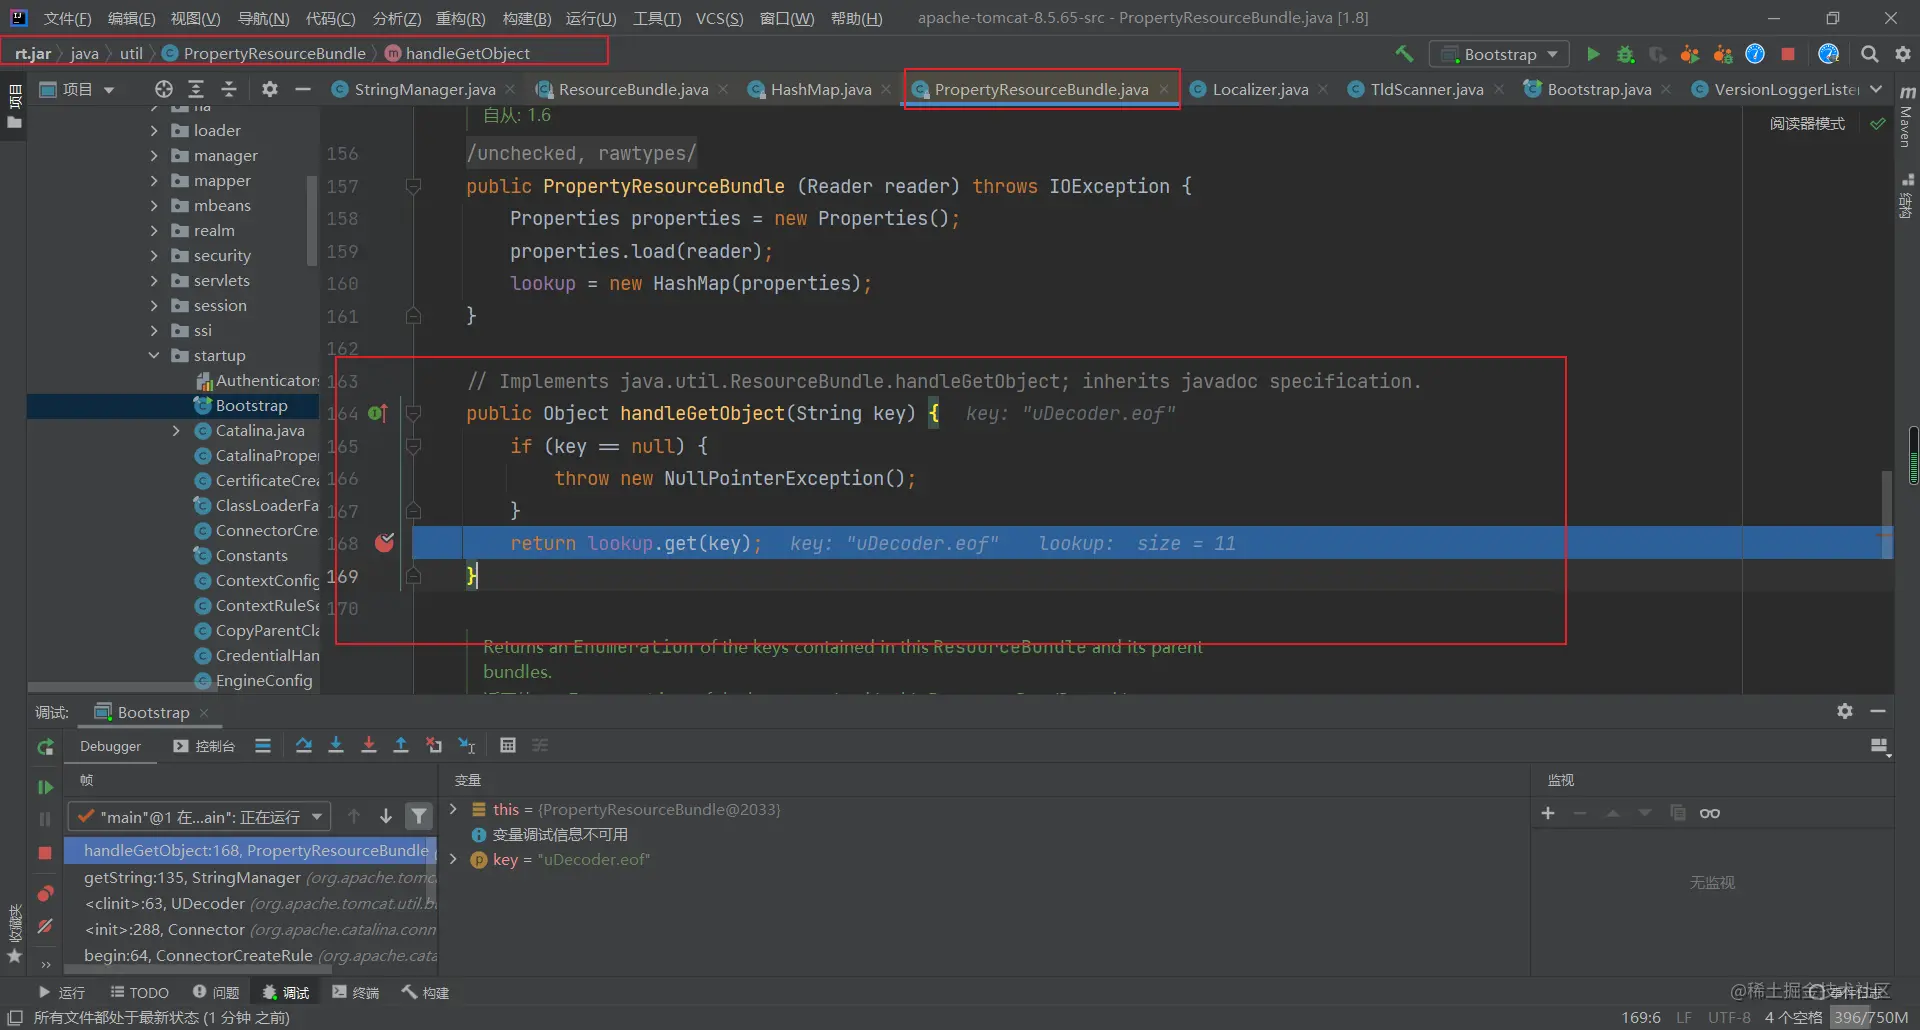Expand the session folder in project tree
This screenshot has width=1920, height=1030.
pyautogui.click(x=153, y=305)
